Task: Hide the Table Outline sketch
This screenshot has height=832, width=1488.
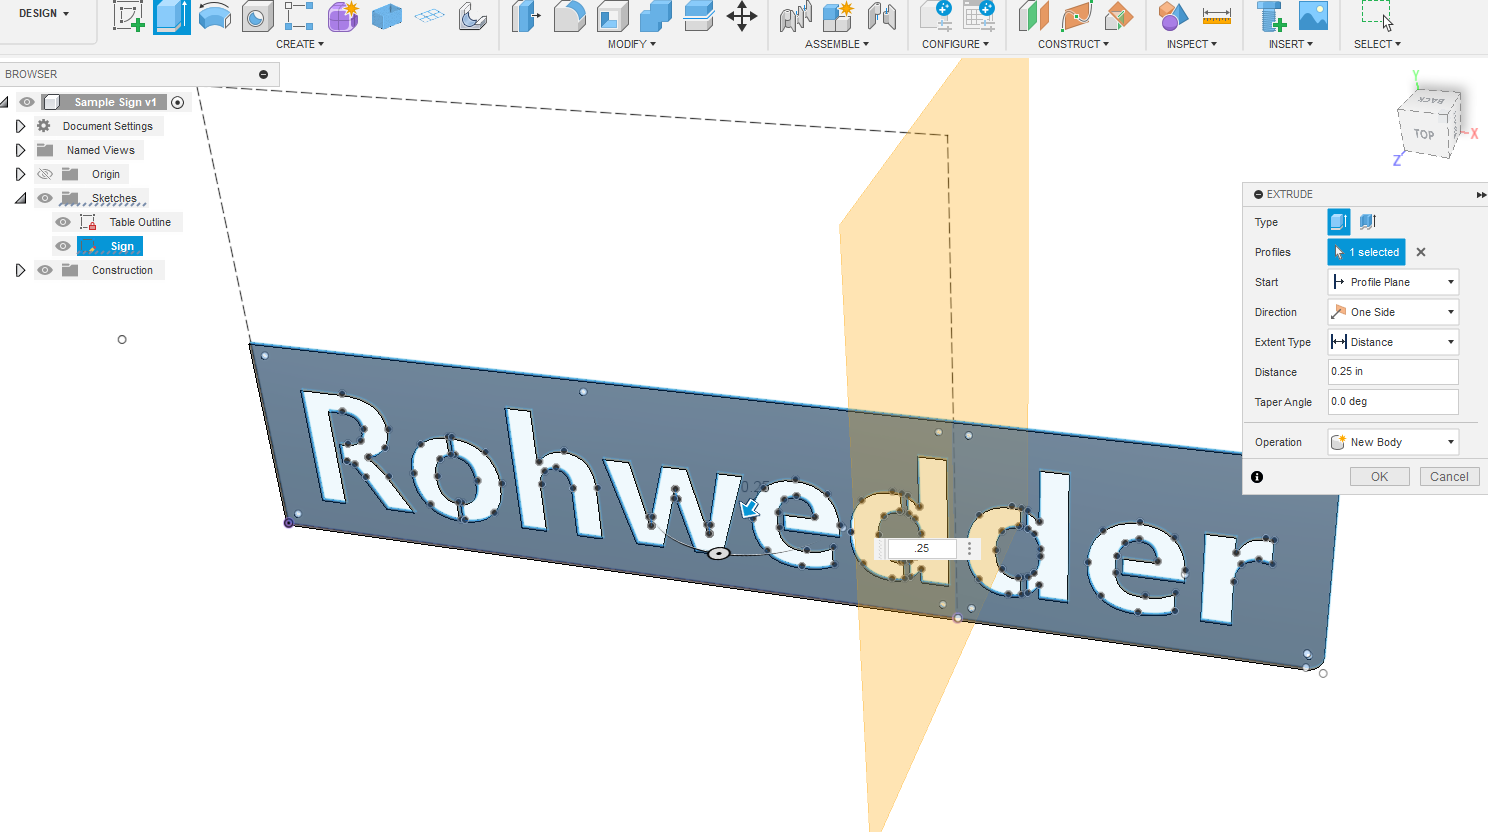Action: 63,222
